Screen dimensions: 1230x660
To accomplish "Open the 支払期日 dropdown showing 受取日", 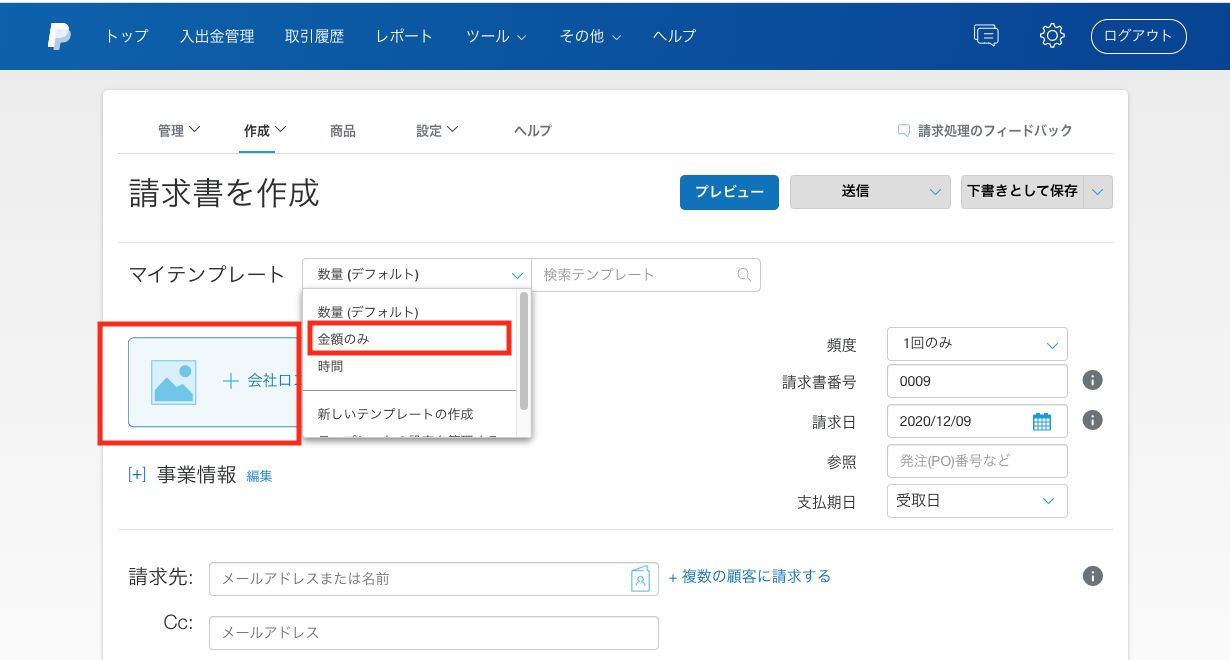I will [x=976, y=501].
